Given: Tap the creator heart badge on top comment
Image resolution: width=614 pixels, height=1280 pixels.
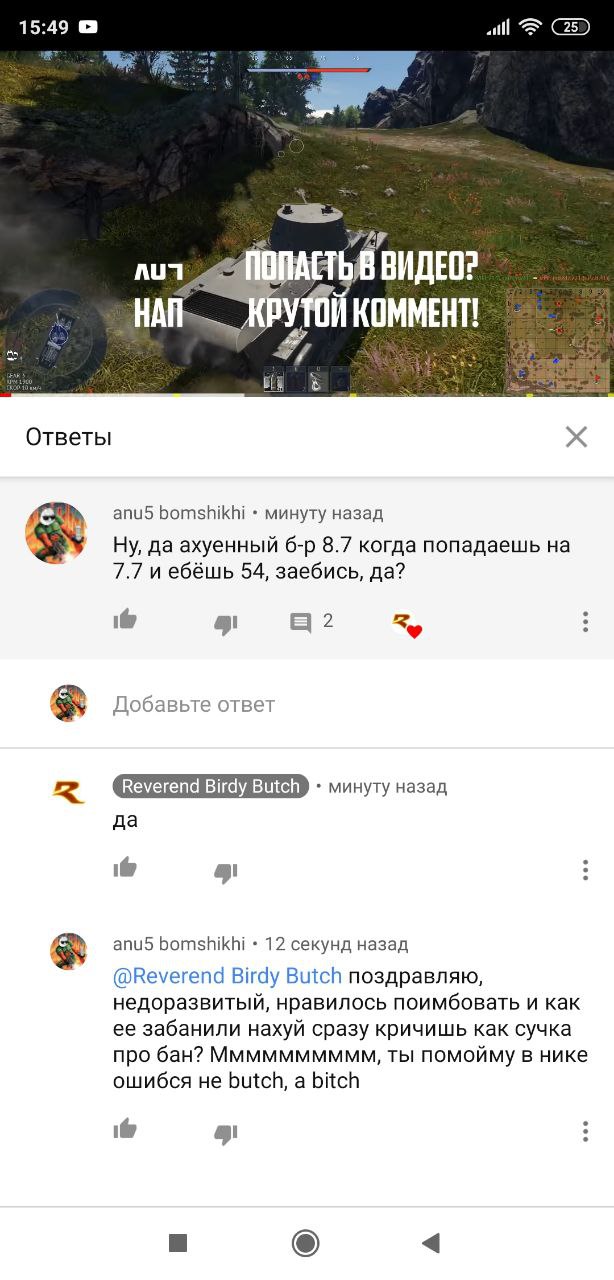Looking at the screenshot, I should point(406,625).
